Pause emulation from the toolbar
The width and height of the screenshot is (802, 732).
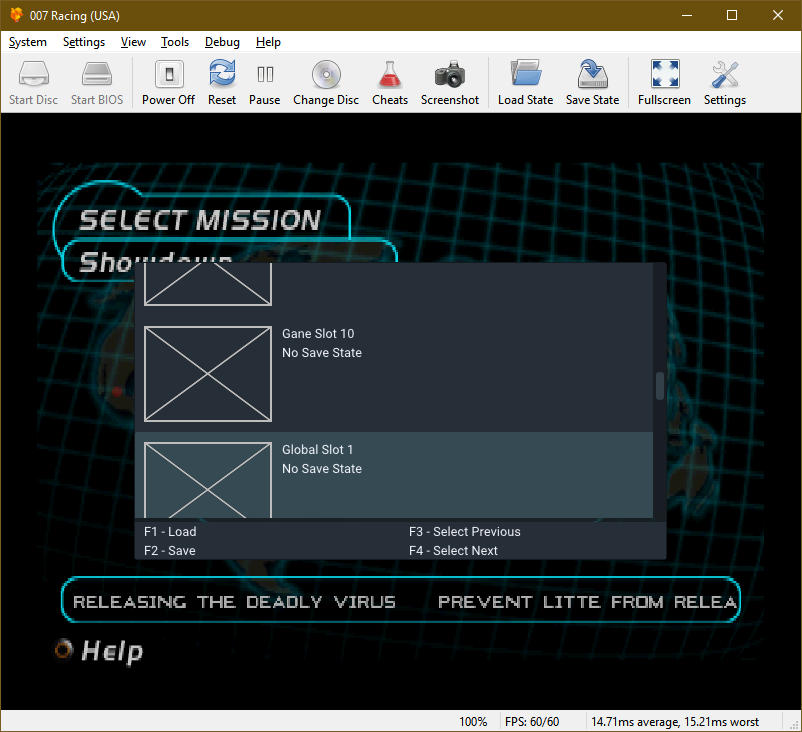click(x=264, y=82)
